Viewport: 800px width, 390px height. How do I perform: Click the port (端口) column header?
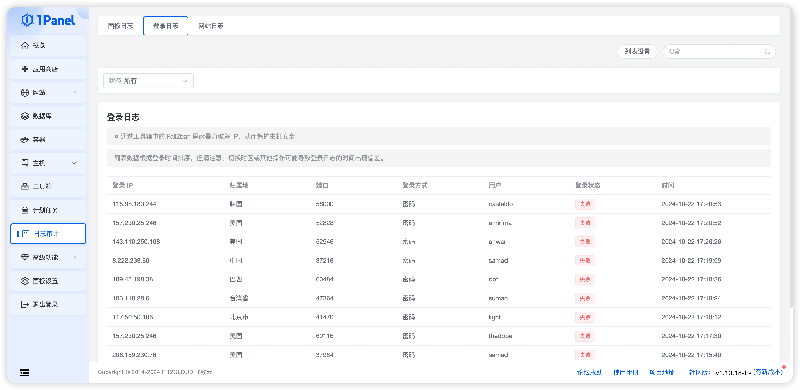point(321,185)
